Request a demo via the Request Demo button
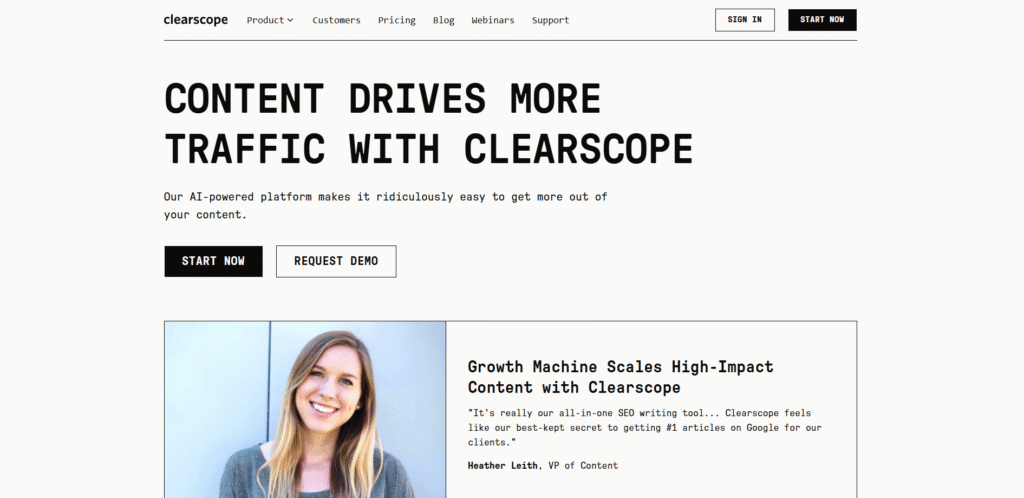 point(336,261)
